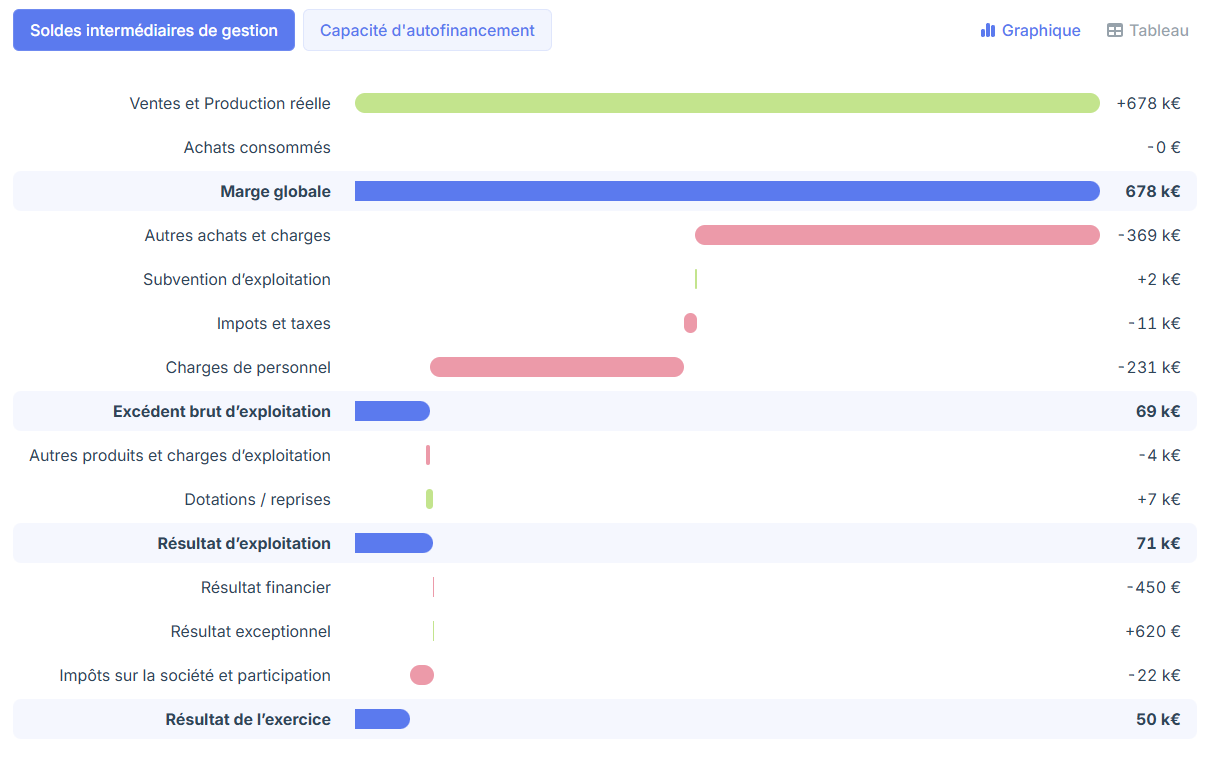
Task: Click the '-0 €' value
Action: pyautogui.click(x=1164, y=147)
